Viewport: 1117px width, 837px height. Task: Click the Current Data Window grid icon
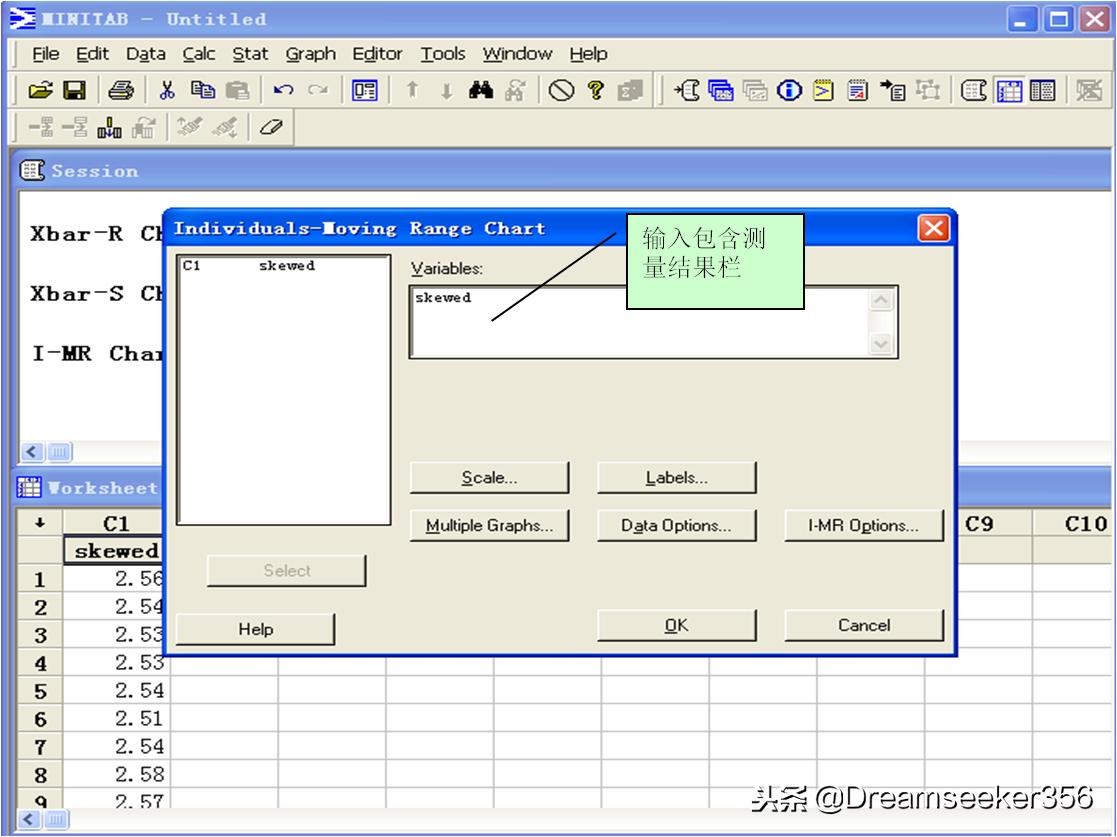[1009, 90]
